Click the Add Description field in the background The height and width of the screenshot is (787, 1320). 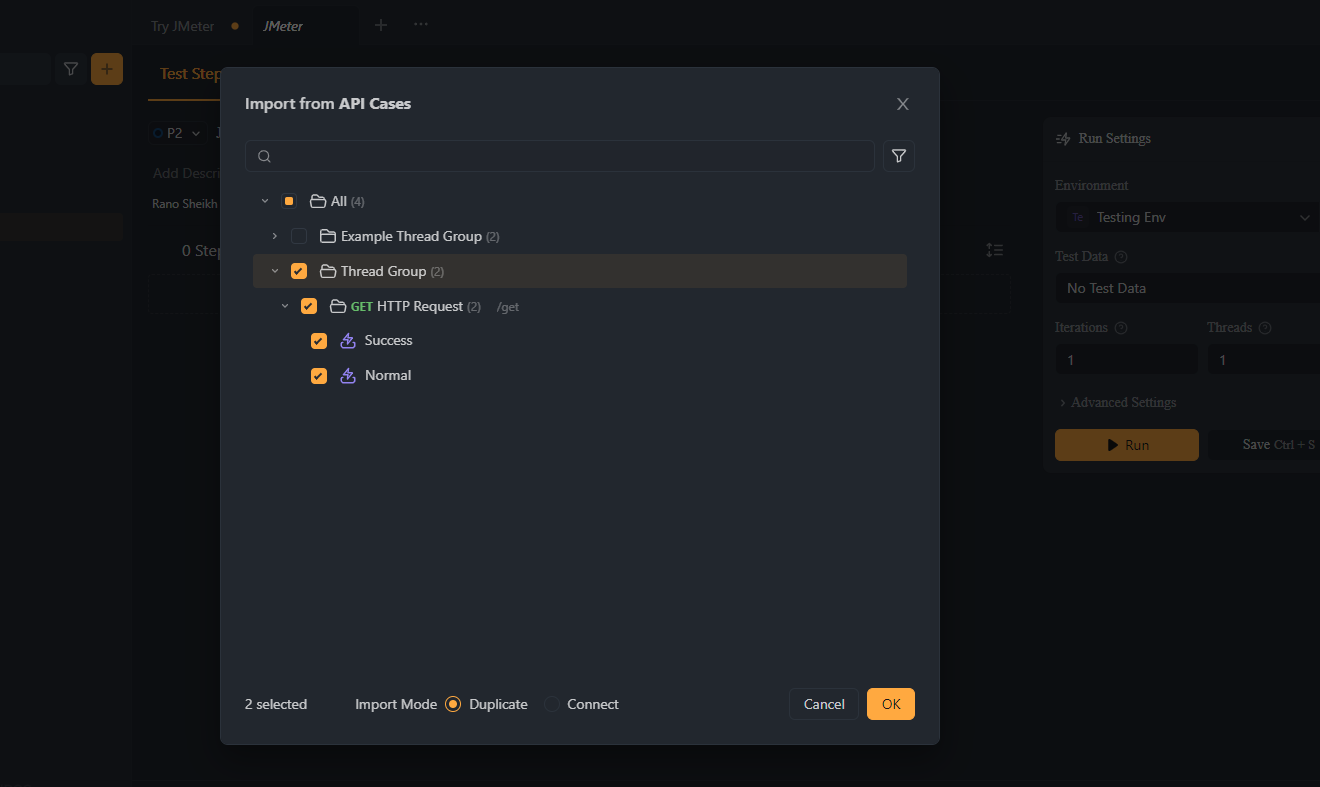click(x=187, y=173)
